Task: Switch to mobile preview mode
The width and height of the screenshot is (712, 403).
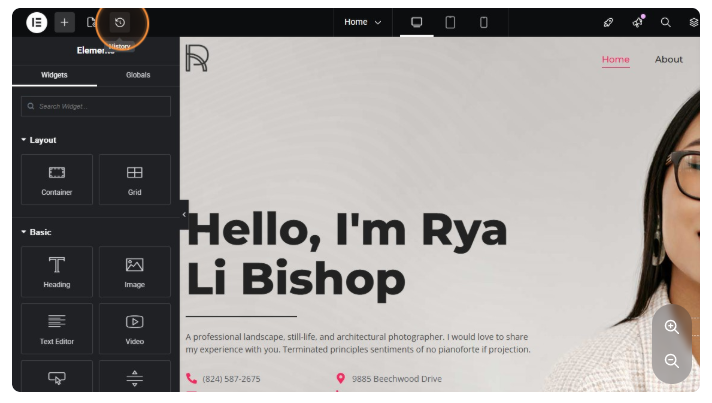Action: tap(484, 22)
